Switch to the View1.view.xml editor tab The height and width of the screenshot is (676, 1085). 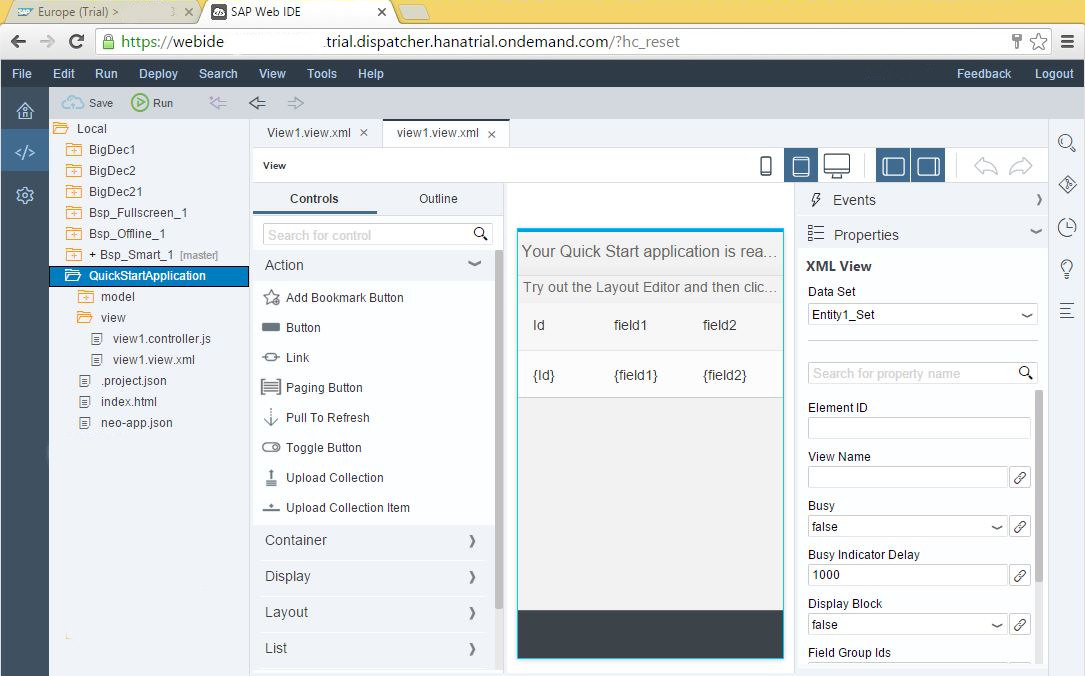pos(309,133)
